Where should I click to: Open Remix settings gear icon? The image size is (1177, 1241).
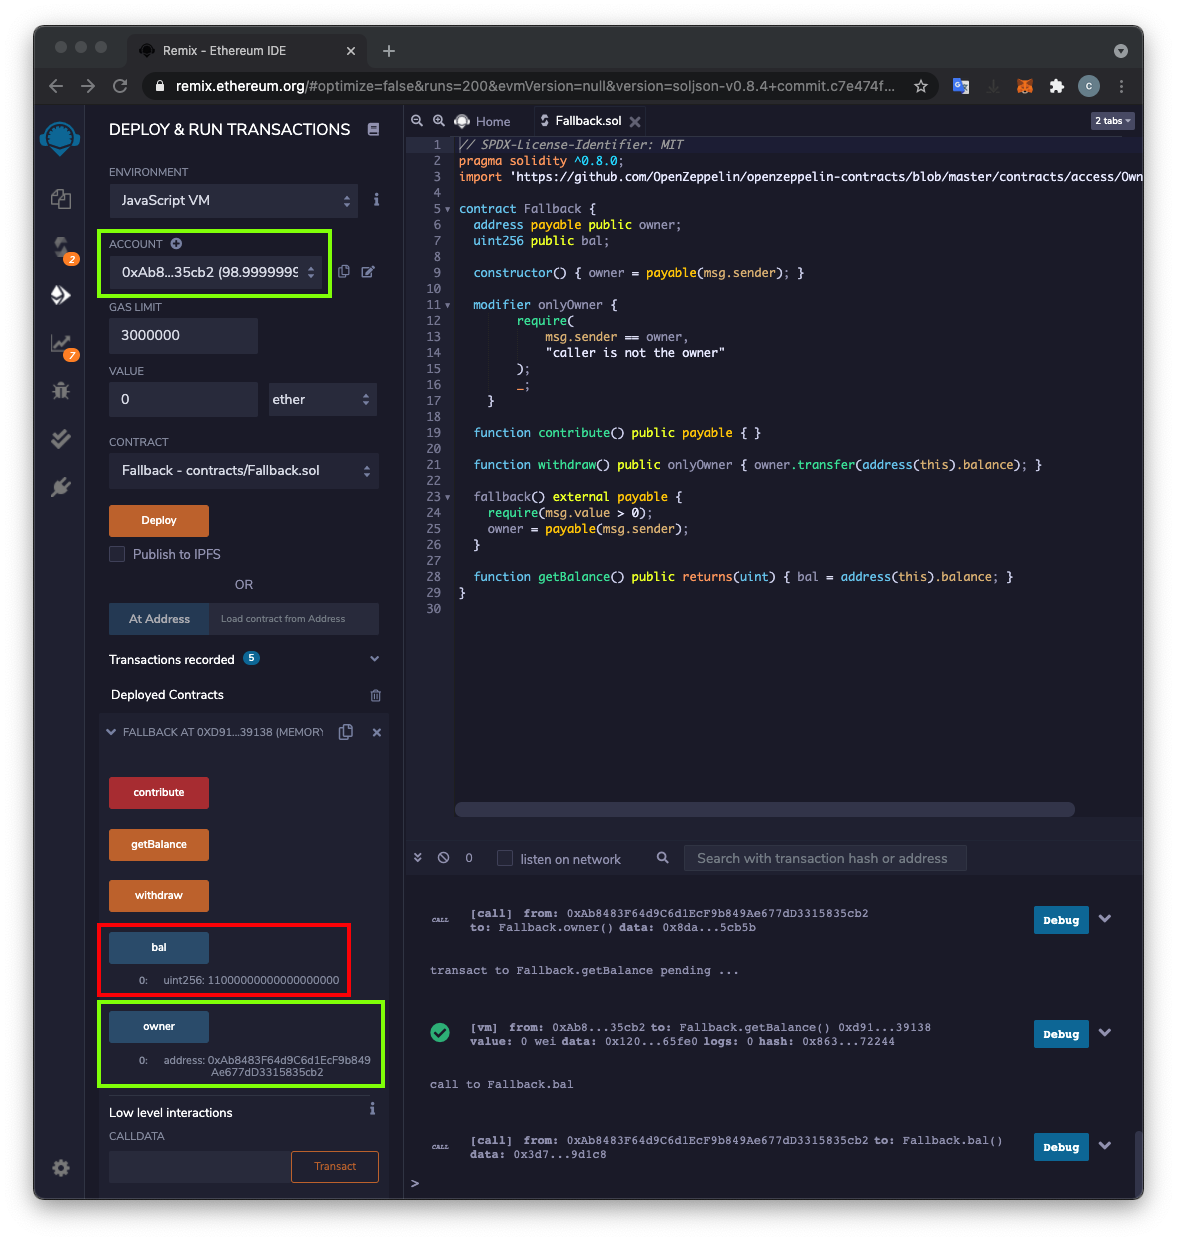coord(61,1168)
